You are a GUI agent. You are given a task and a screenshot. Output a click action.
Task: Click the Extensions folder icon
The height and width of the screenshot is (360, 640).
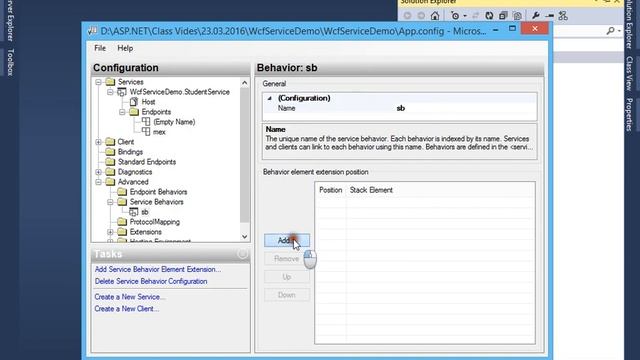coord(122,232)
